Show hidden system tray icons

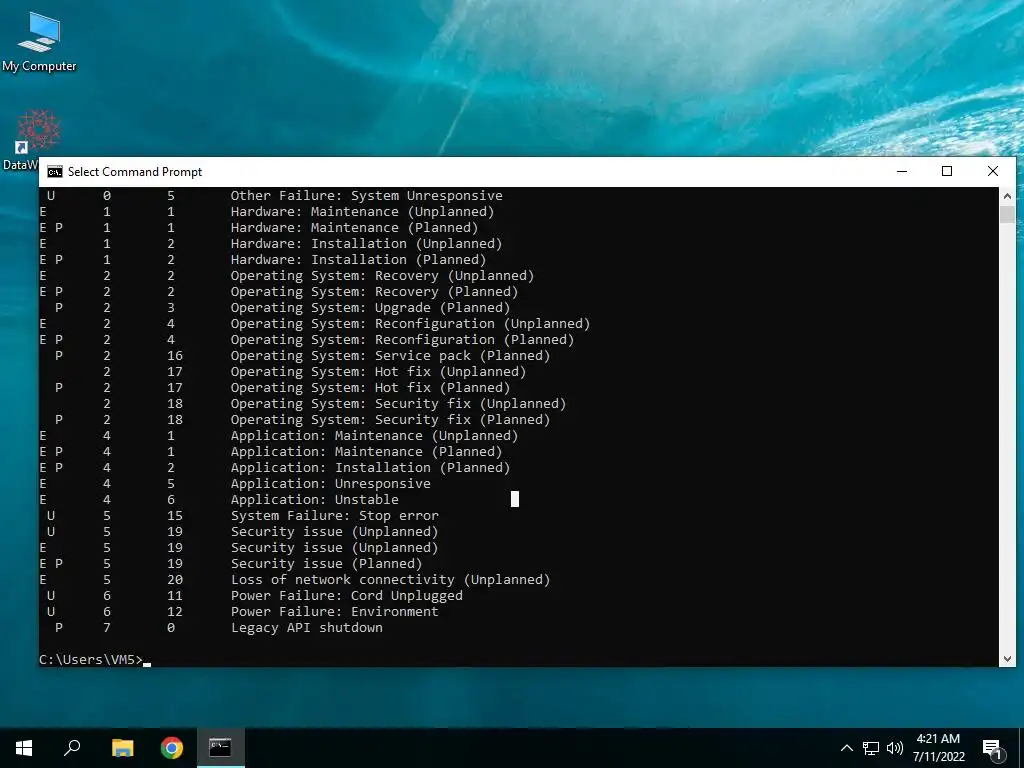(846, 748)
